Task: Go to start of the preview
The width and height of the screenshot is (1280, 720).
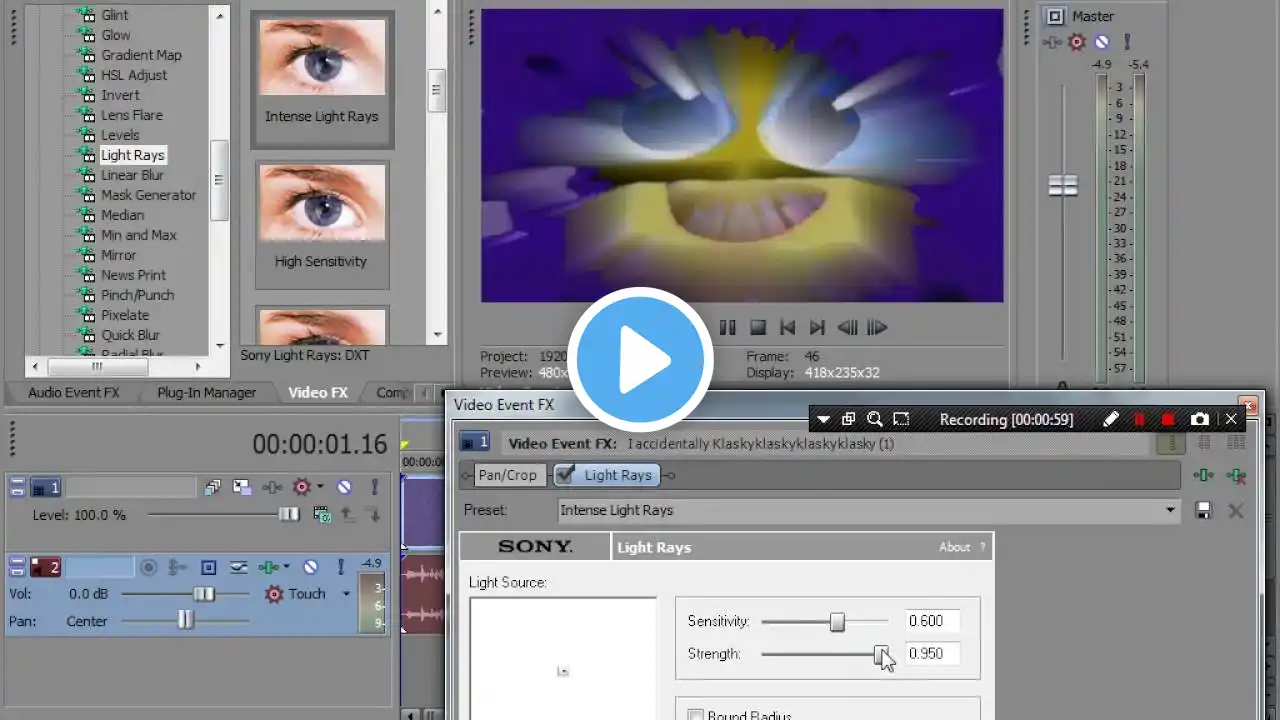Action: pyautogui.click(x=787, y=327)
